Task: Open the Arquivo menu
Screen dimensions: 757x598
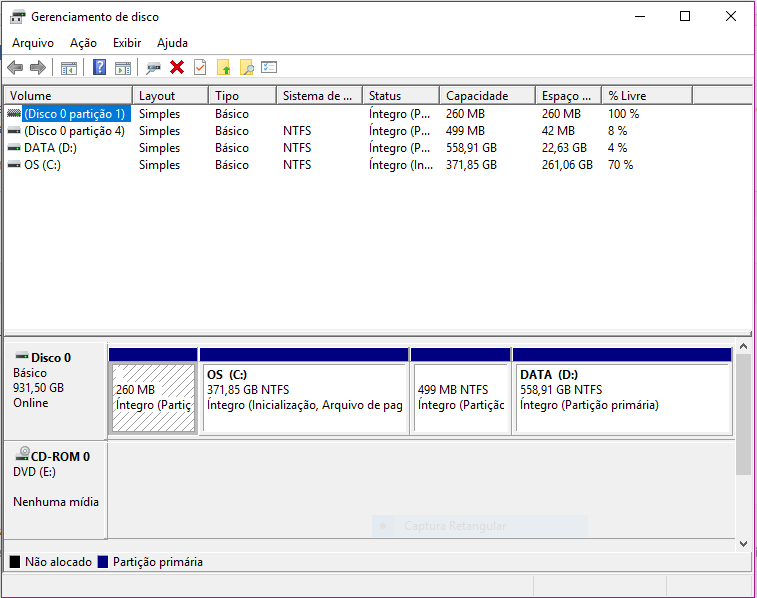Action: pos(33,43)
